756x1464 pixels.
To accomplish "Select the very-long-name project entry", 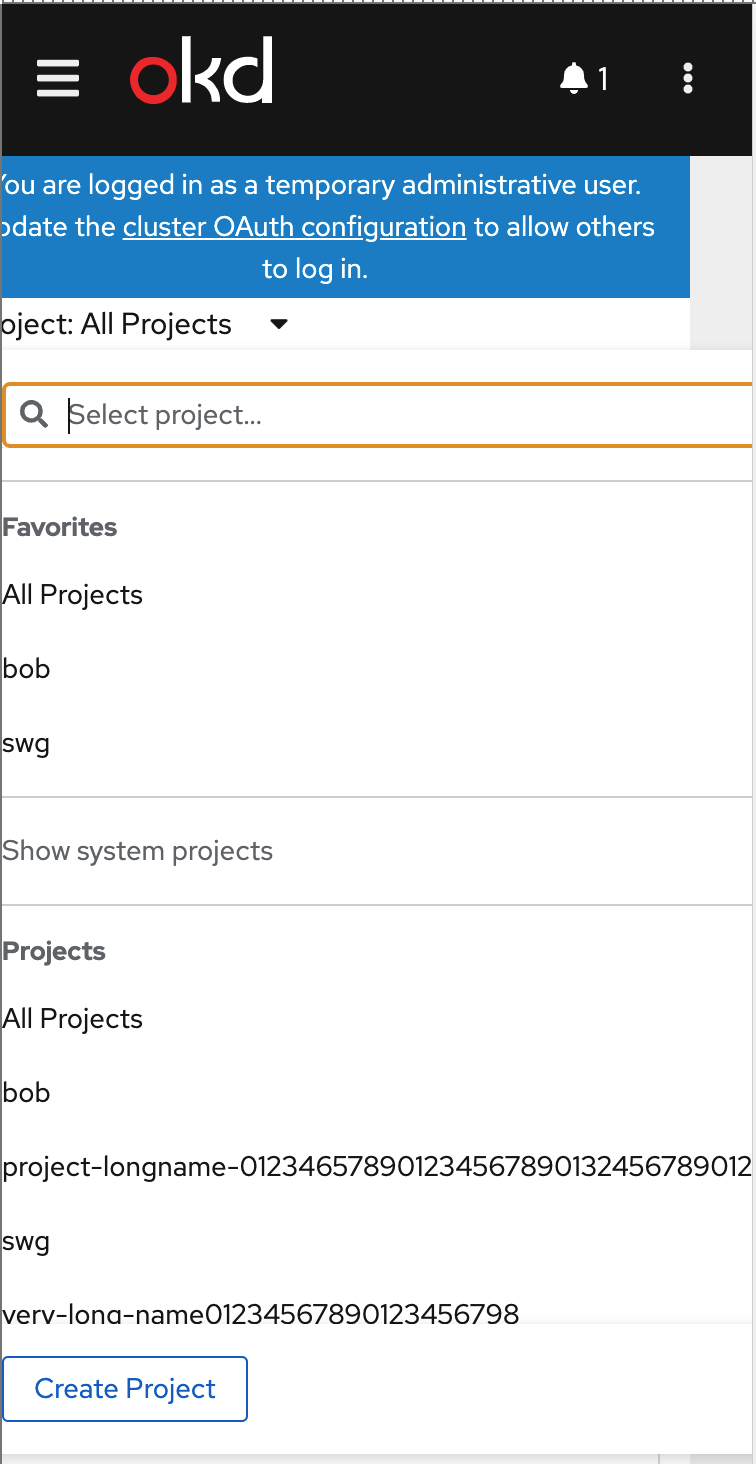I will (x=261, y=1313).
